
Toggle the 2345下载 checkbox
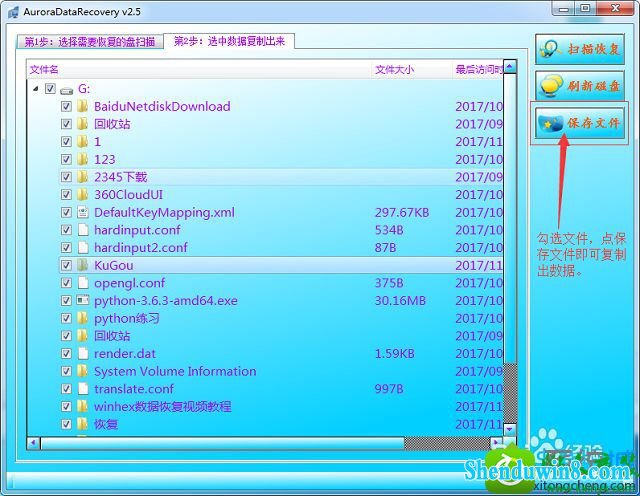(66, 177)
